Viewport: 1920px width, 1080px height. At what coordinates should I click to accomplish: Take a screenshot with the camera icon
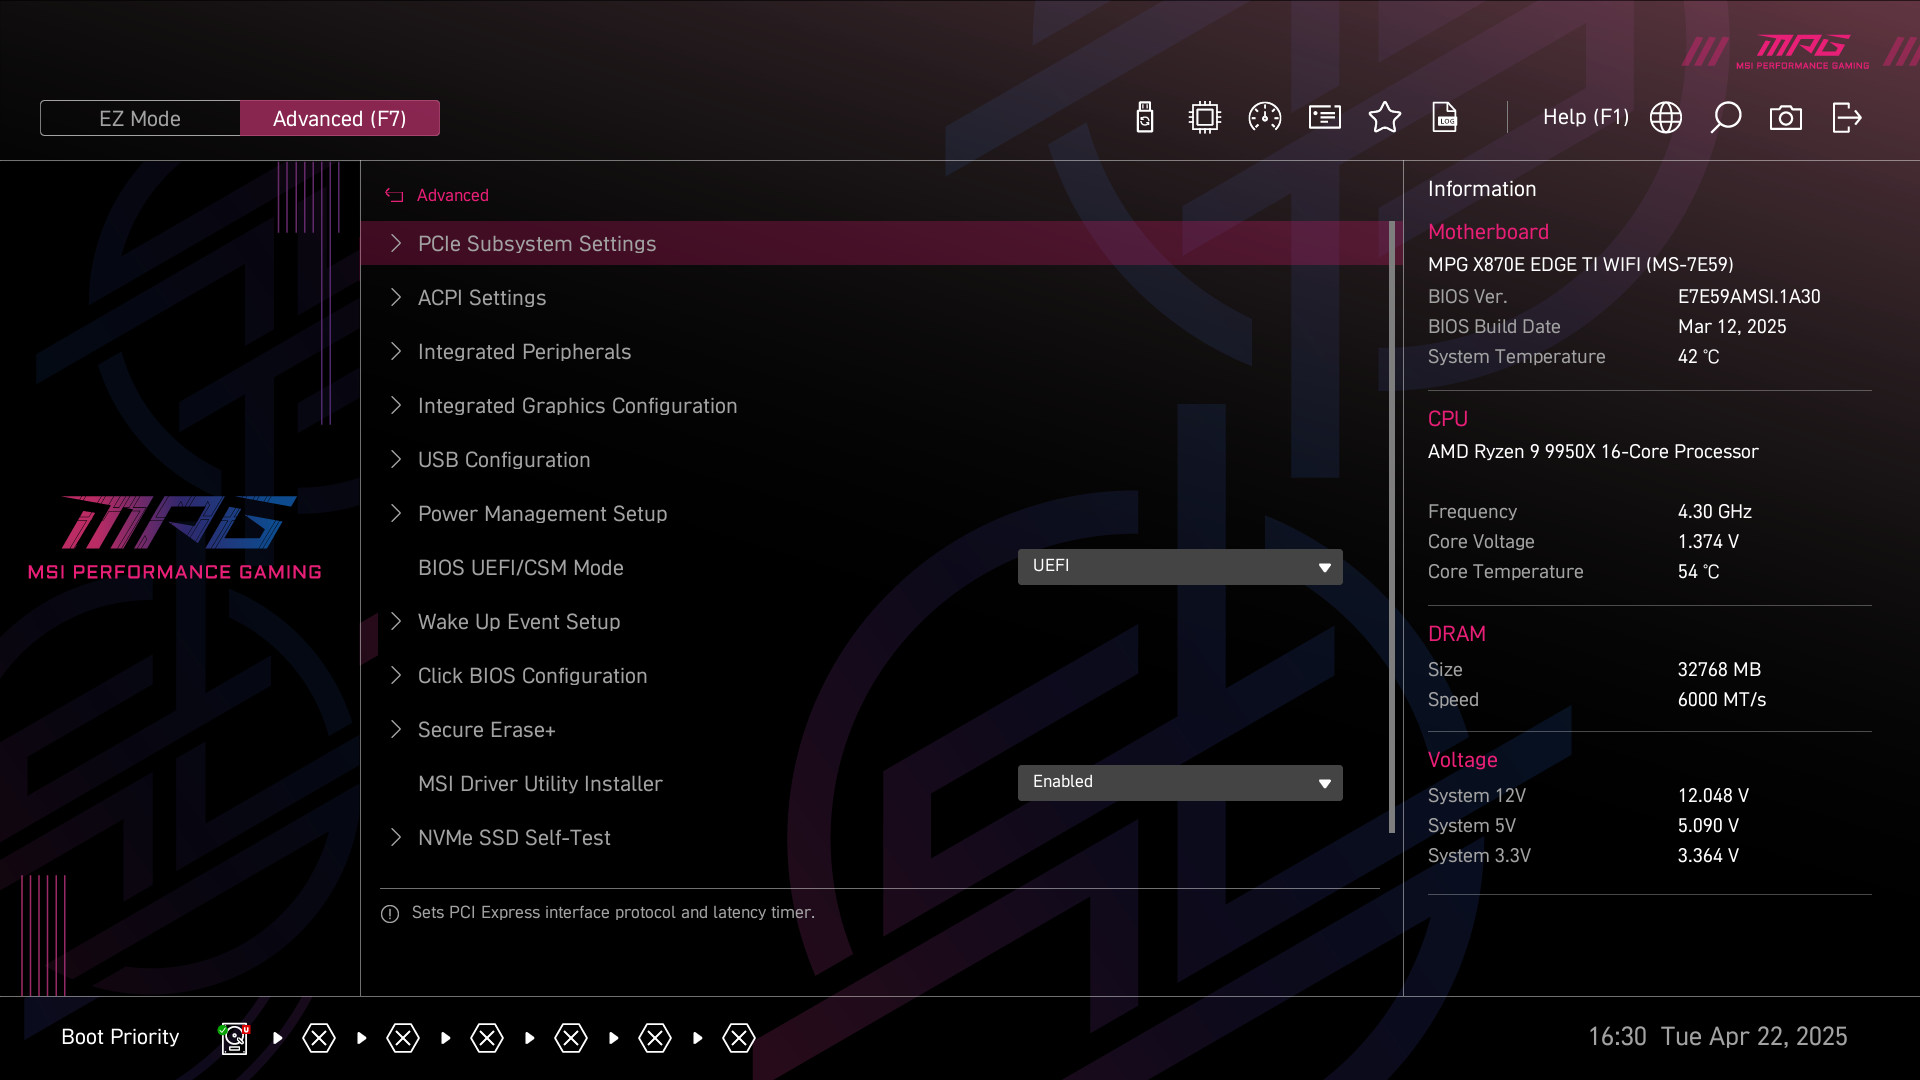(1786, 118)
